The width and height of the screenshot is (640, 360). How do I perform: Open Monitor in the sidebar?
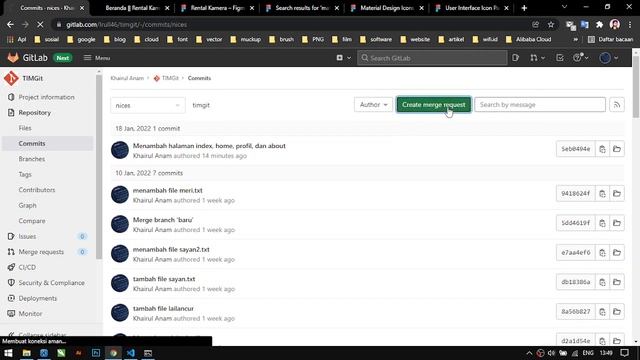[x=30, y=314]
